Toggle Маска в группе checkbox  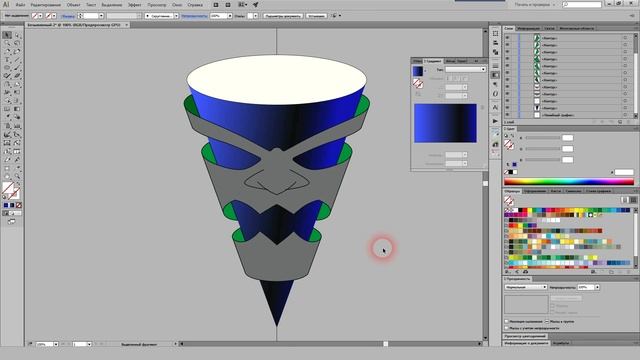547,322
